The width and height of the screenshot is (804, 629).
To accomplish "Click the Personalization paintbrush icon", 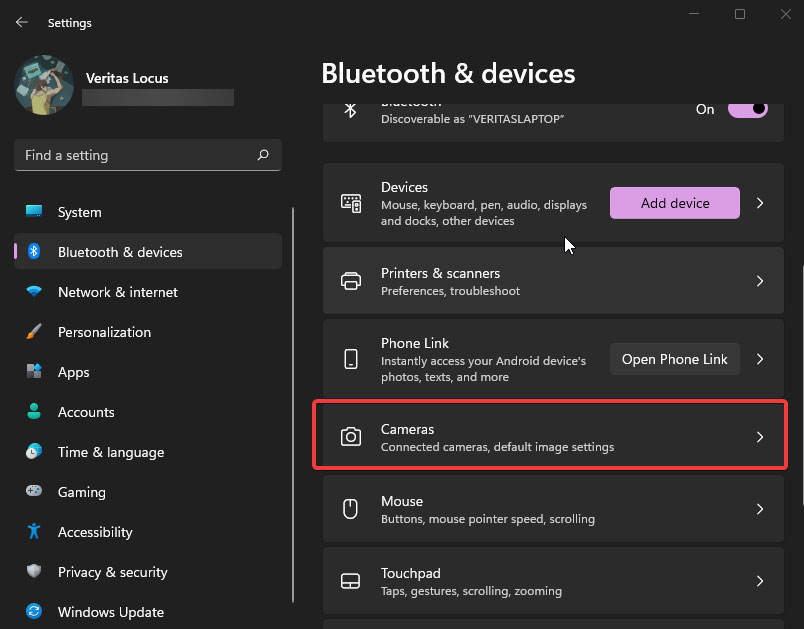I will point(34,332).
